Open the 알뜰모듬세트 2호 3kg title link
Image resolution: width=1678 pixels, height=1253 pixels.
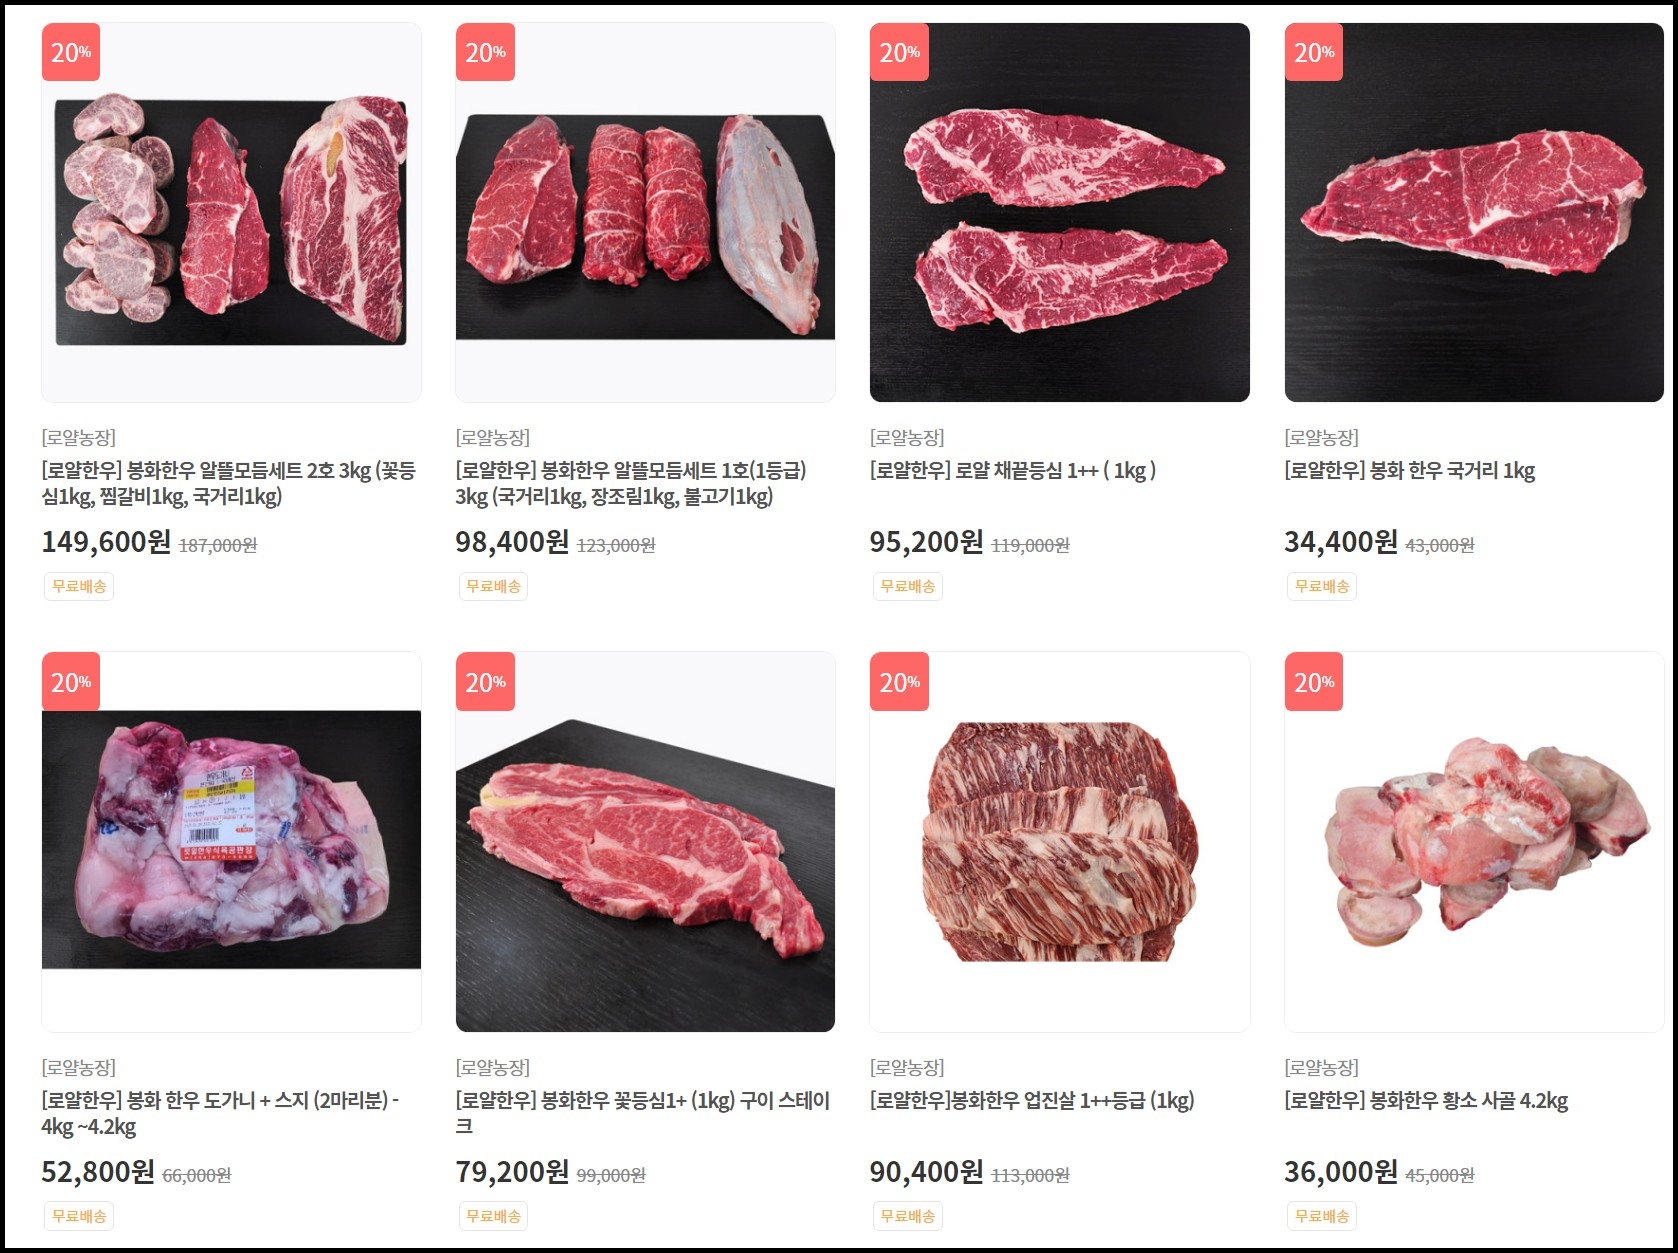click(229, 483)
